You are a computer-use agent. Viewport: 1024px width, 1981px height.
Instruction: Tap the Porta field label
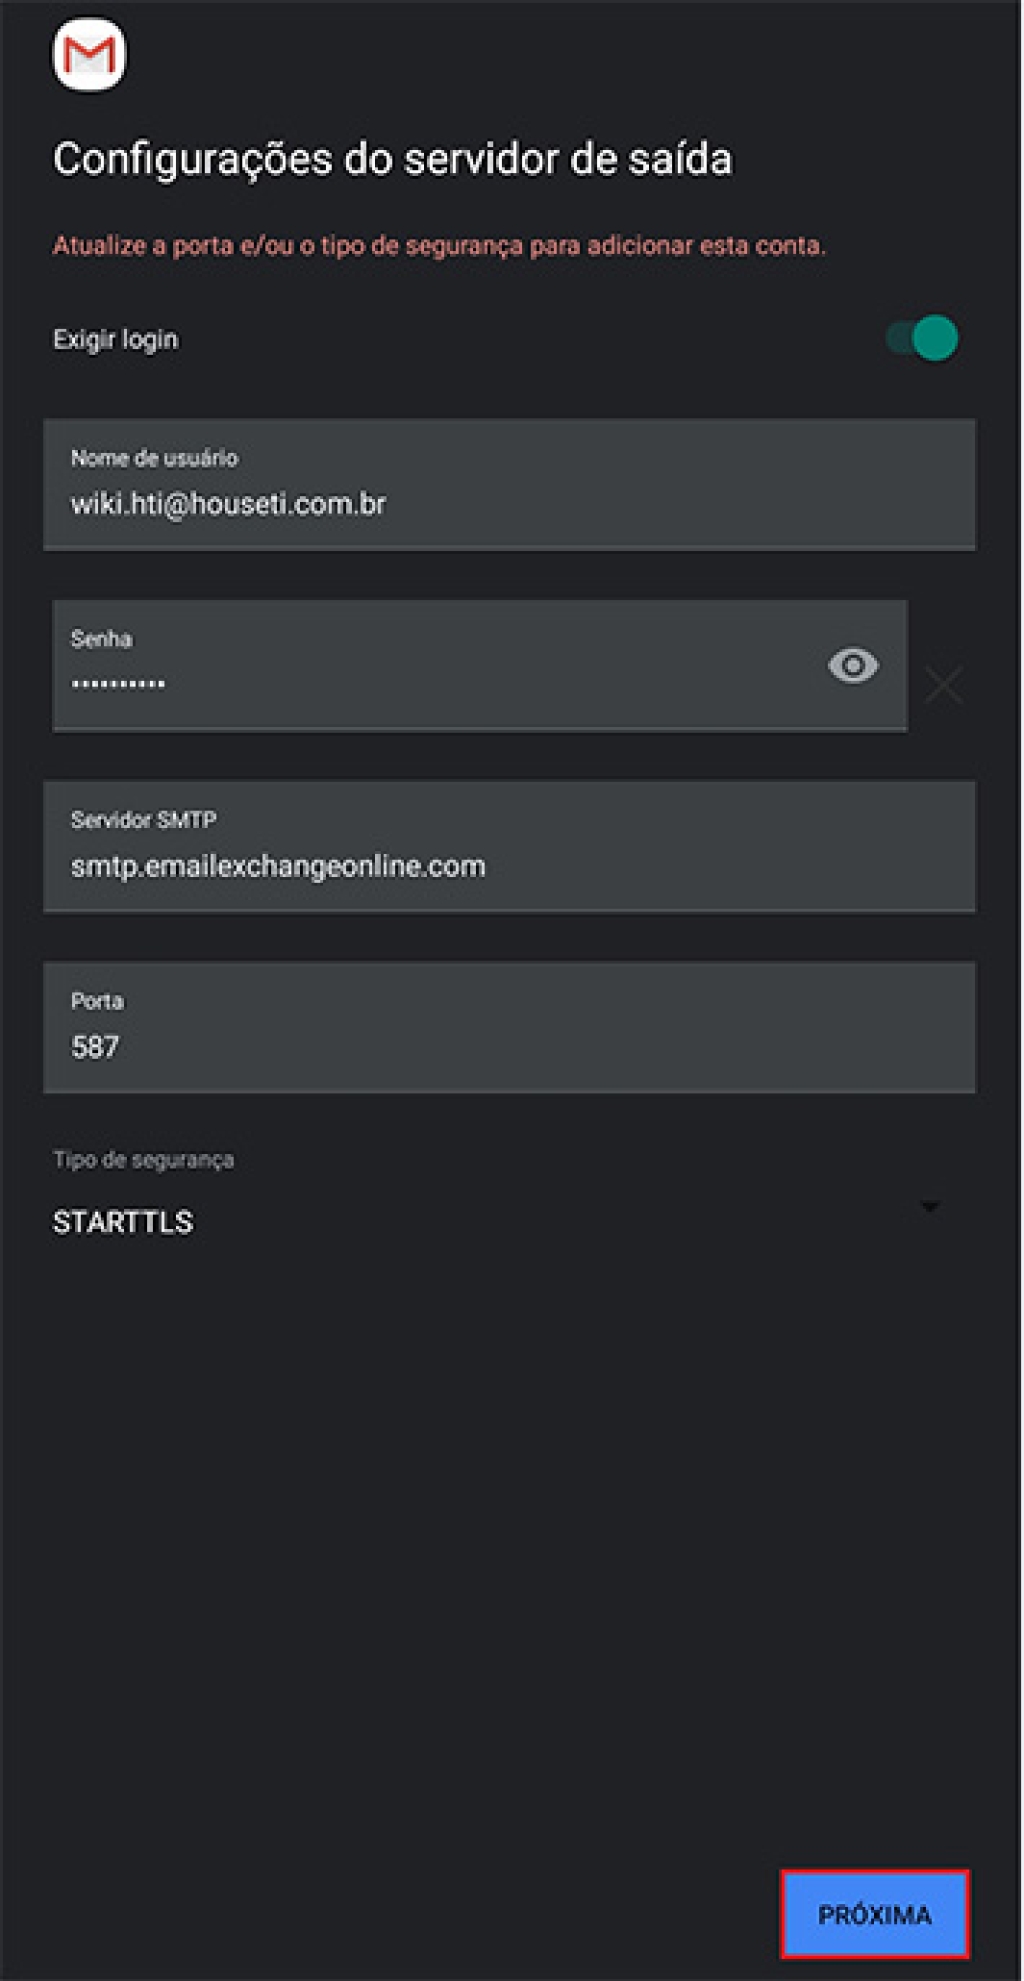pyautogui.click(x=97, y=1001)
